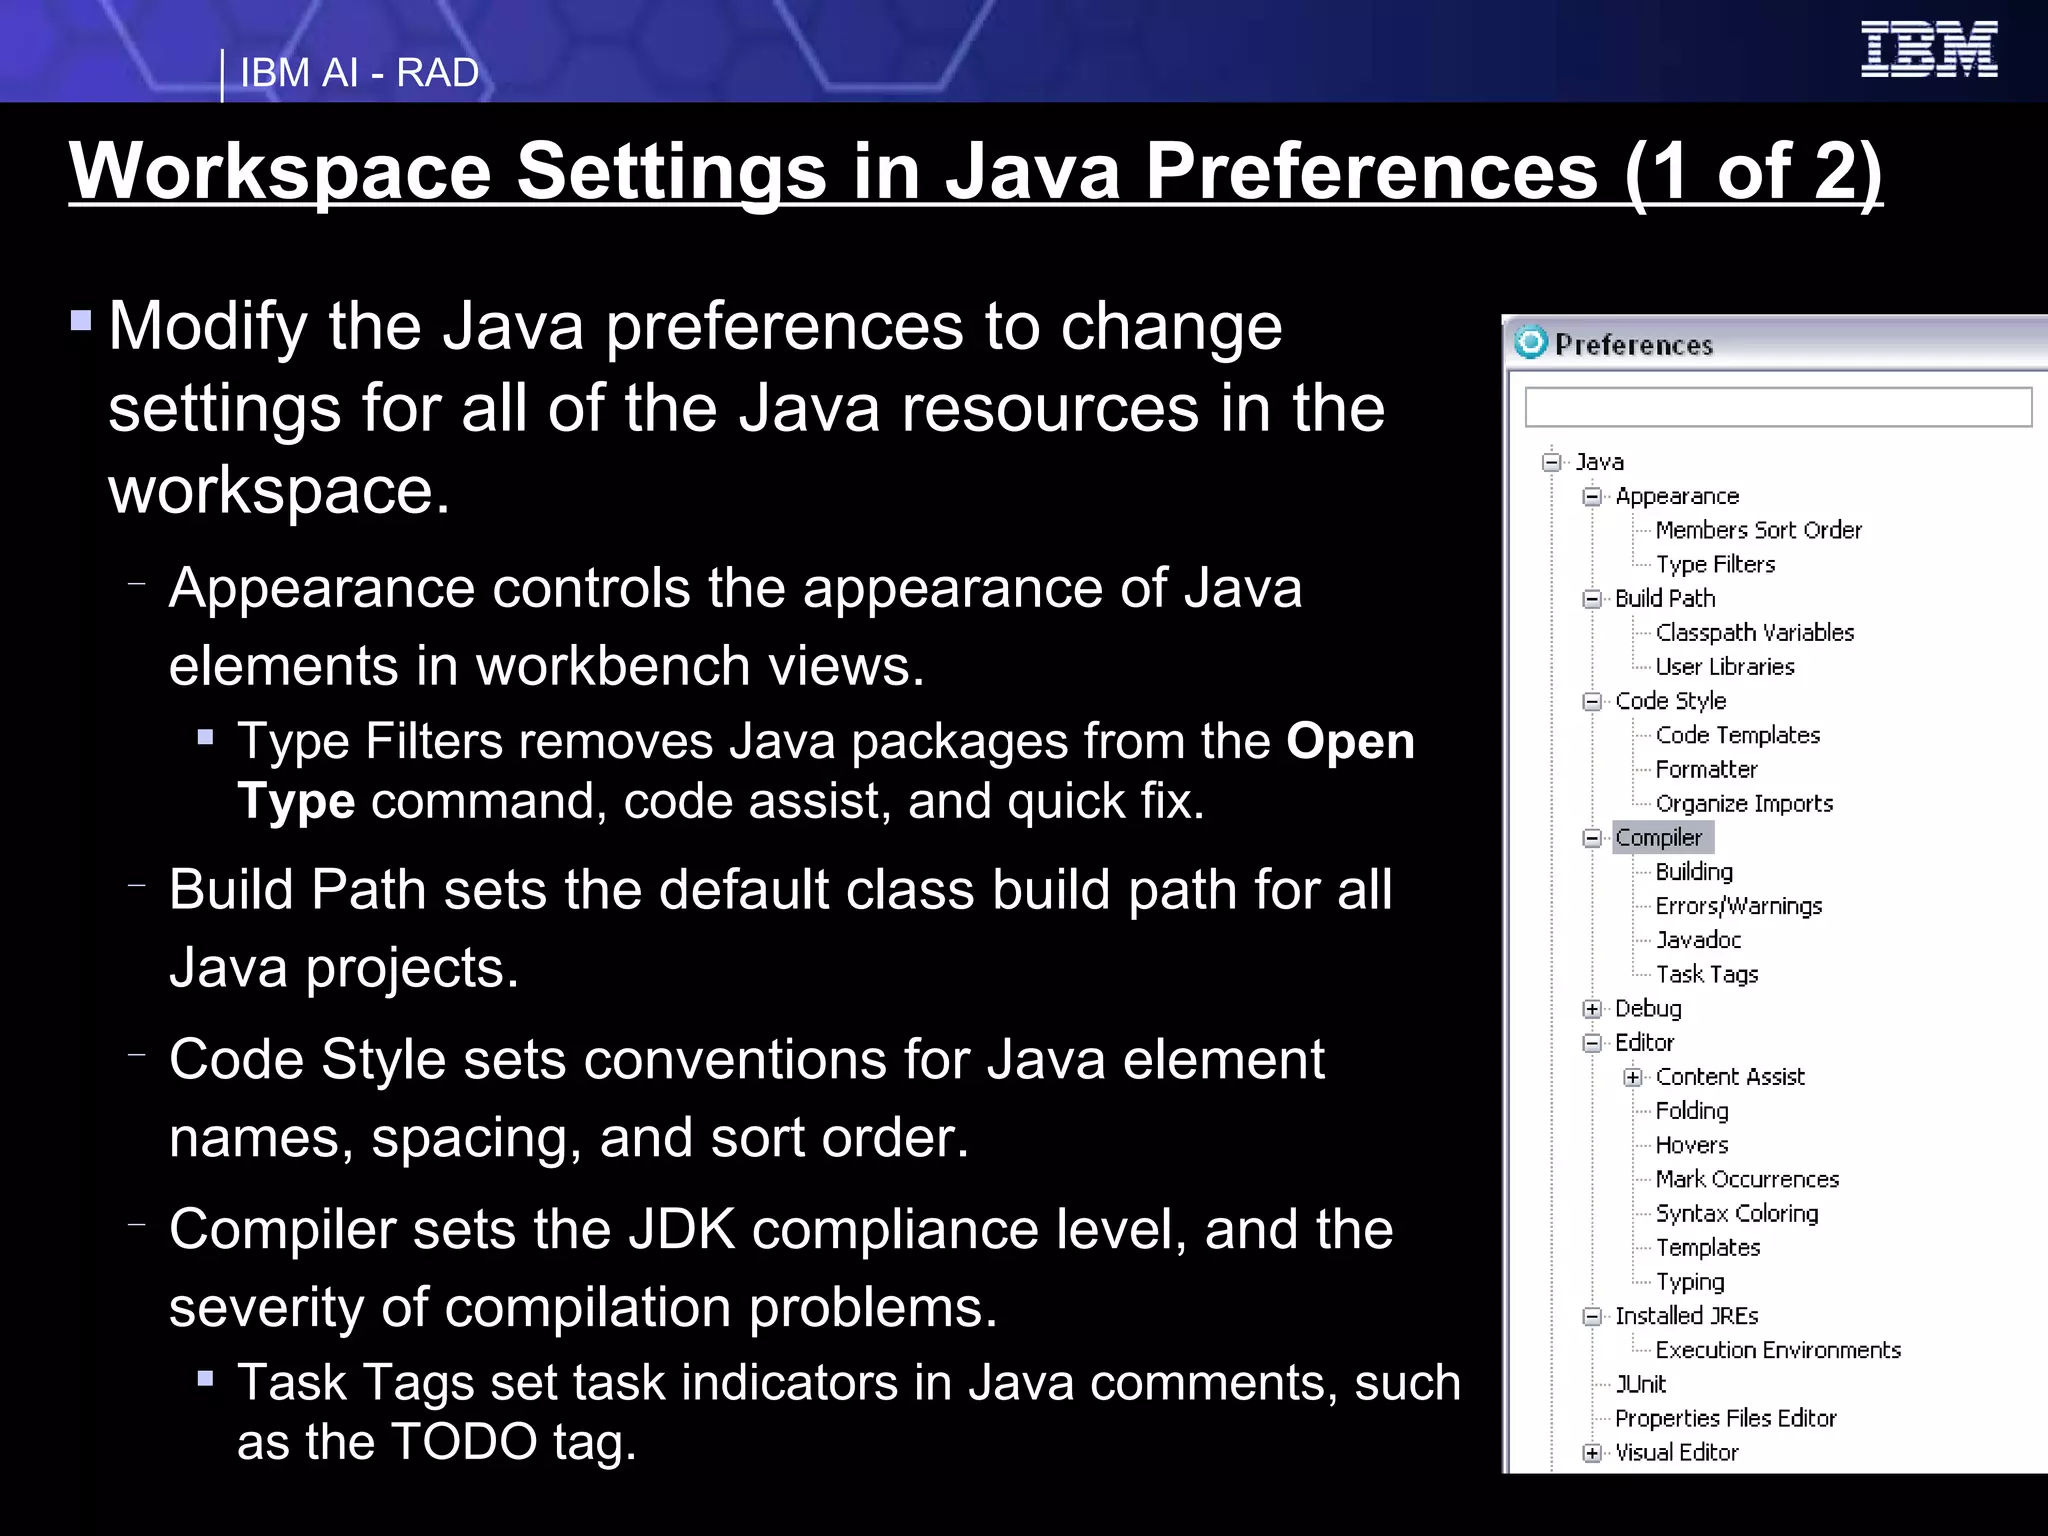Open Syntax Coloring preferences
The image size is (2048, 1536).
point(1736,1213)
